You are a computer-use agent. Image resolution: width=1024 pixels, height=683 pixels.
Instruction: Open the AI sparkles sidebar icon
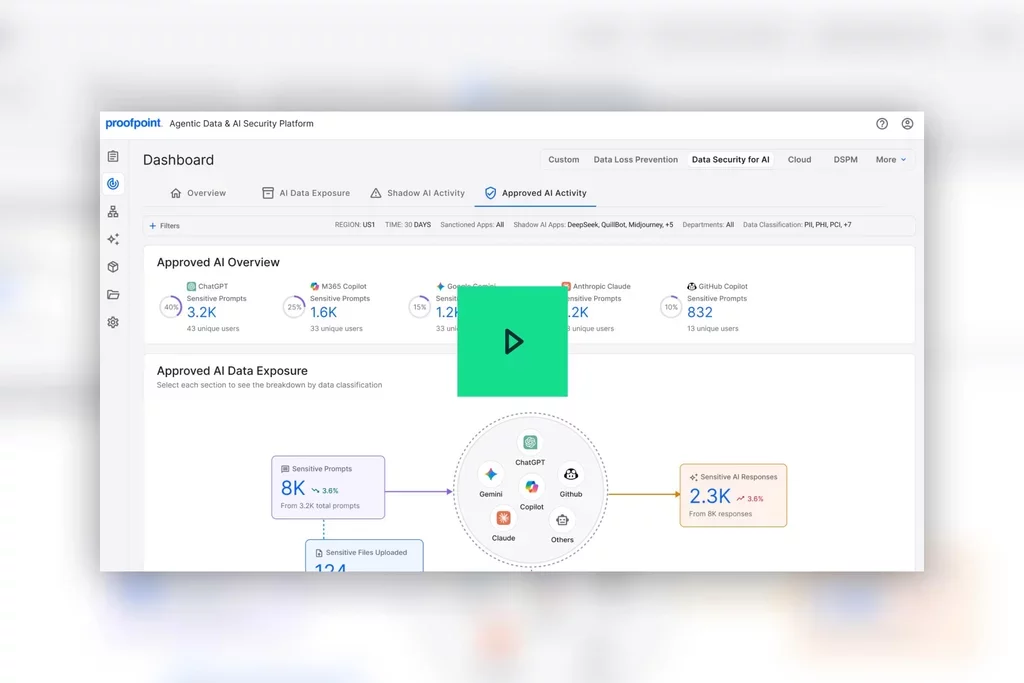113,239
